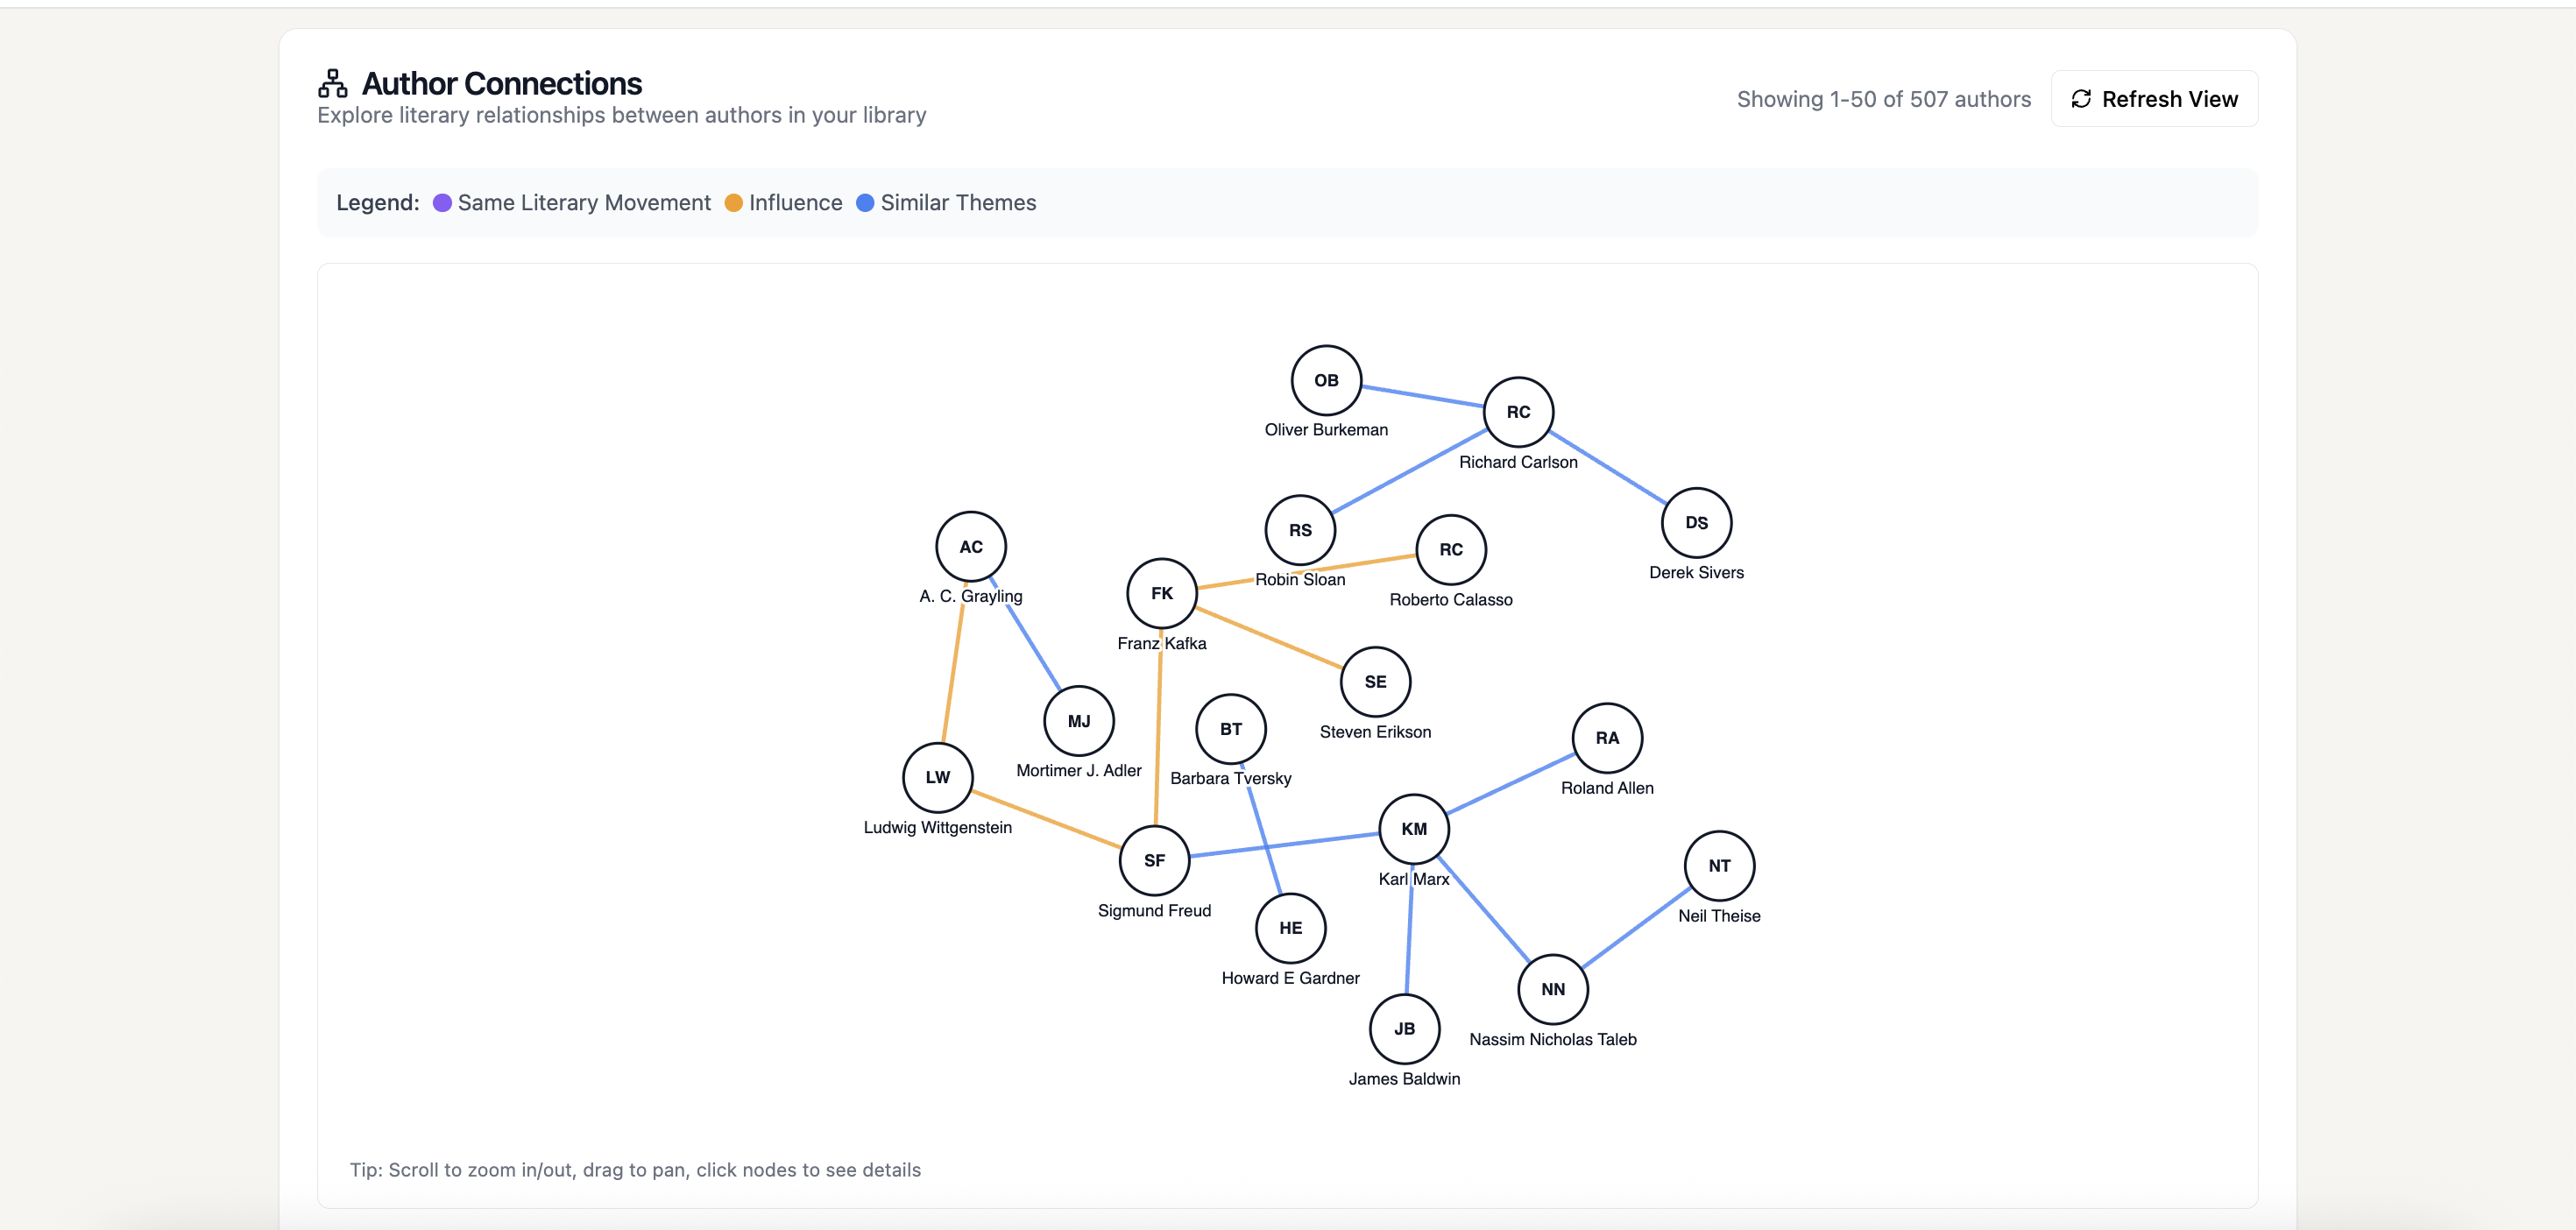Select the Richard Carlson RC node
Viewport: 2576px width, 1230px height.
tap(1518, 412)
